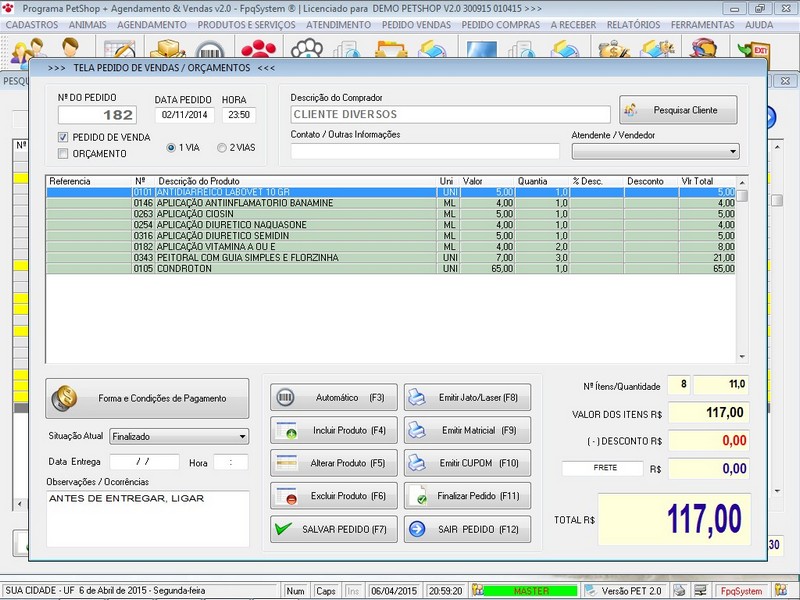Open the FERRAMENTAS menu
This screenshot has width=800, height=600.
coord(703,24)
